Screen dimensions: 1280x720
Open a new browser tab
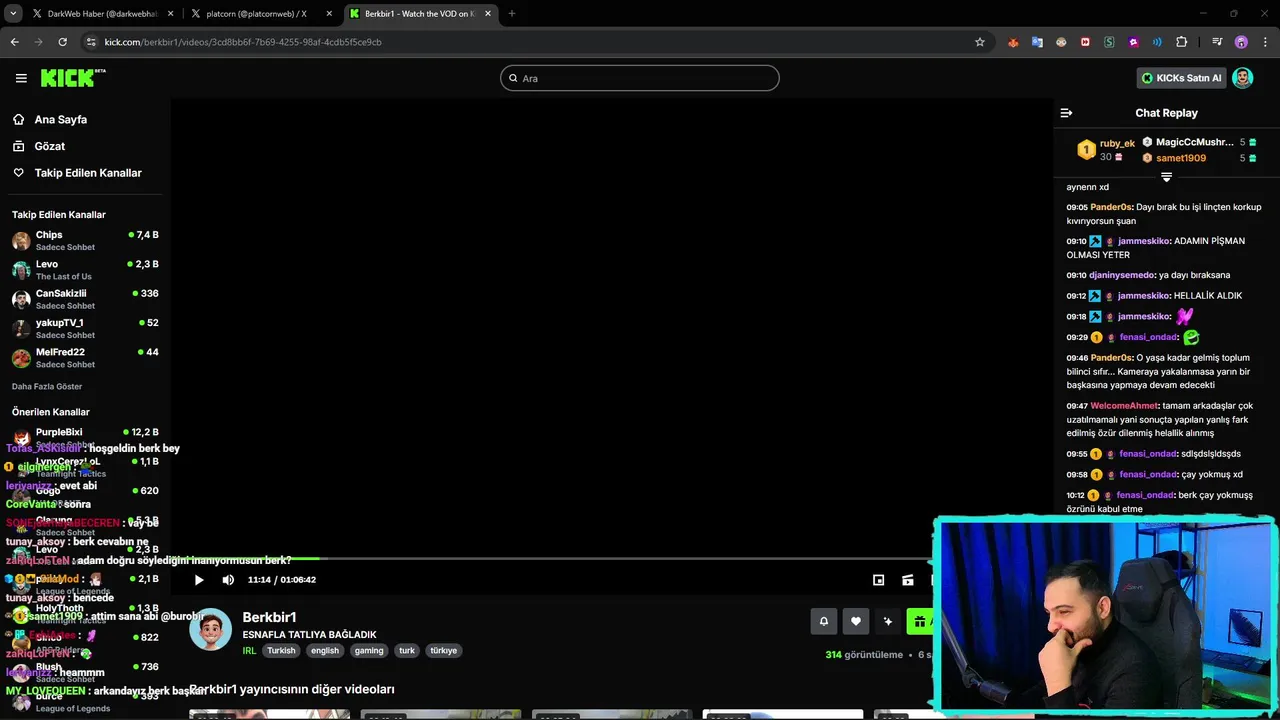pyautogui.click(x=512, y=14)
